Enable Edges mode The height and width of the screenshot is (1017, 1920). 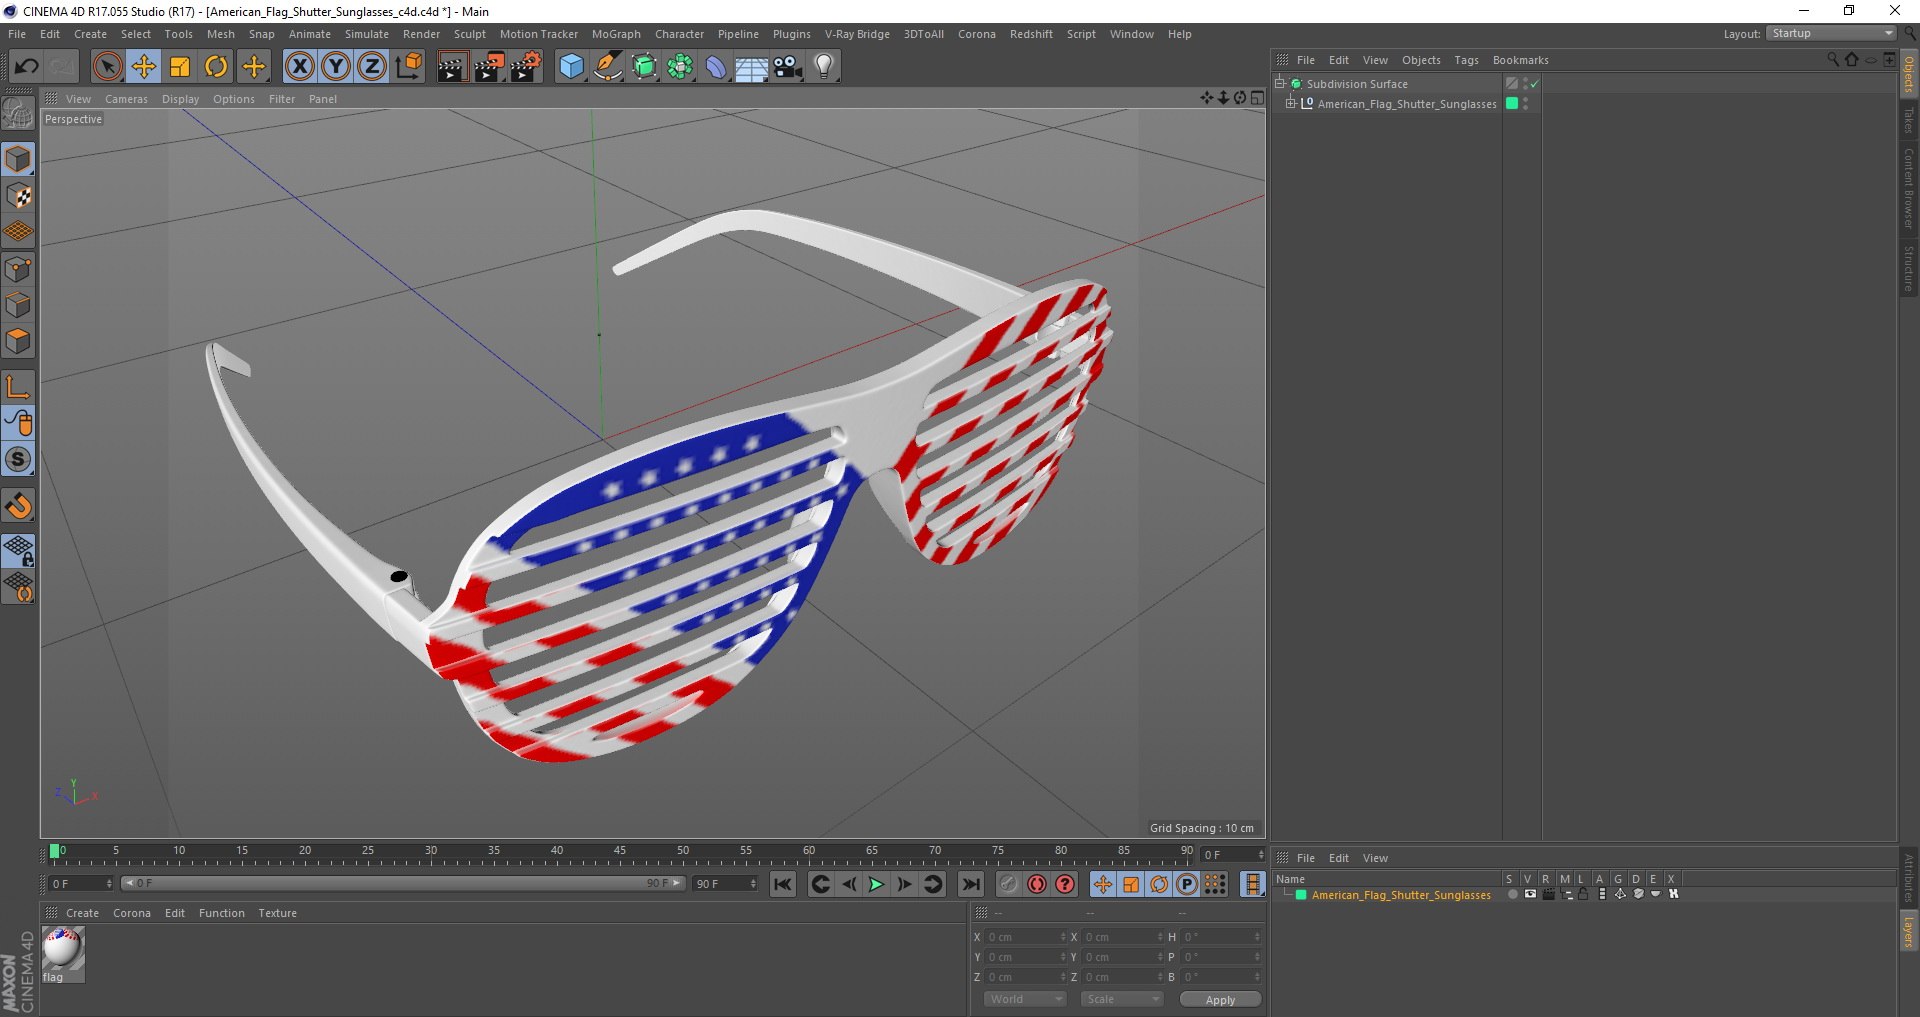[18, 305]
